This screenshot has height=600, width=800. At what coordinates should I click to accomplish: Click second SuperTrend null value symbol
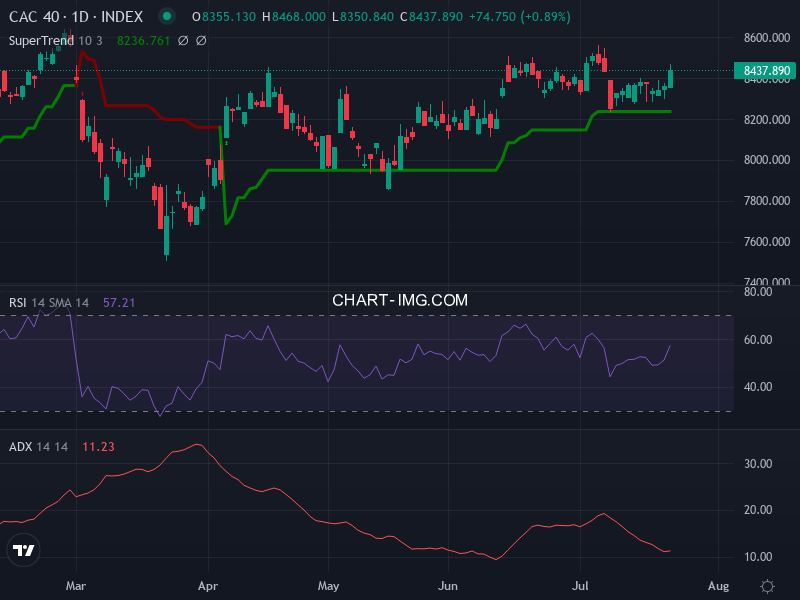(201, 41)
